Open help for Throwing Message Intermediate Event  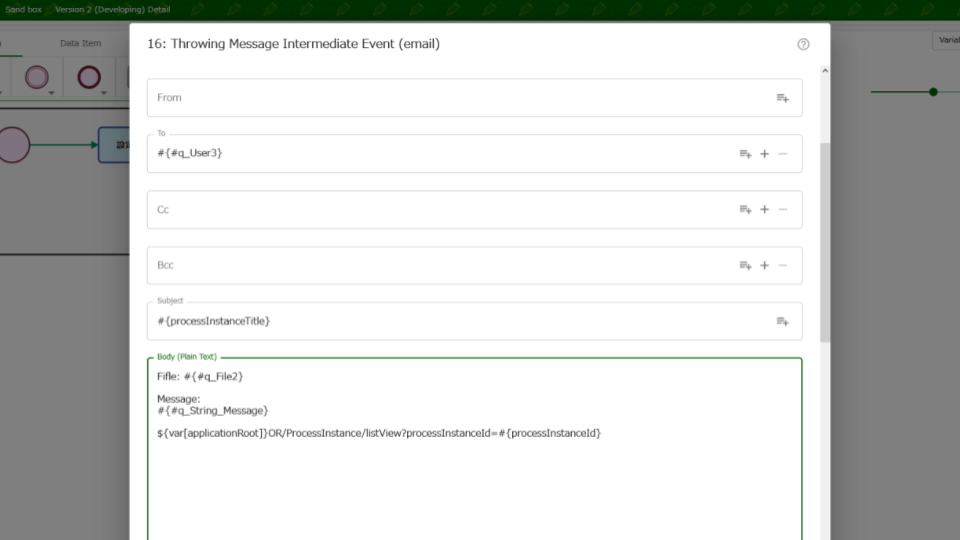point(803,45)
